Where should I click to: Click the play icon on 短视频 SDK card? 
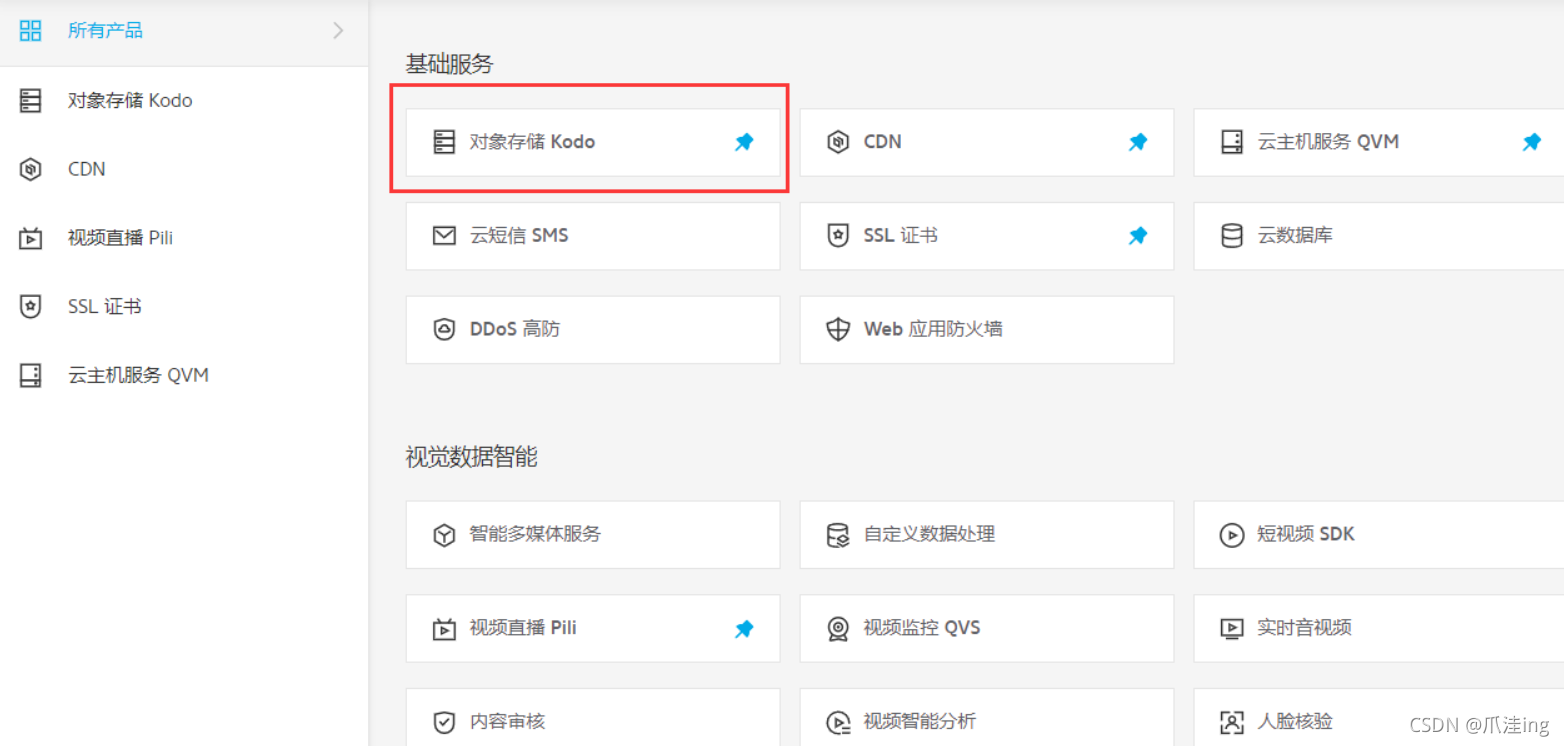(1232, 535)
